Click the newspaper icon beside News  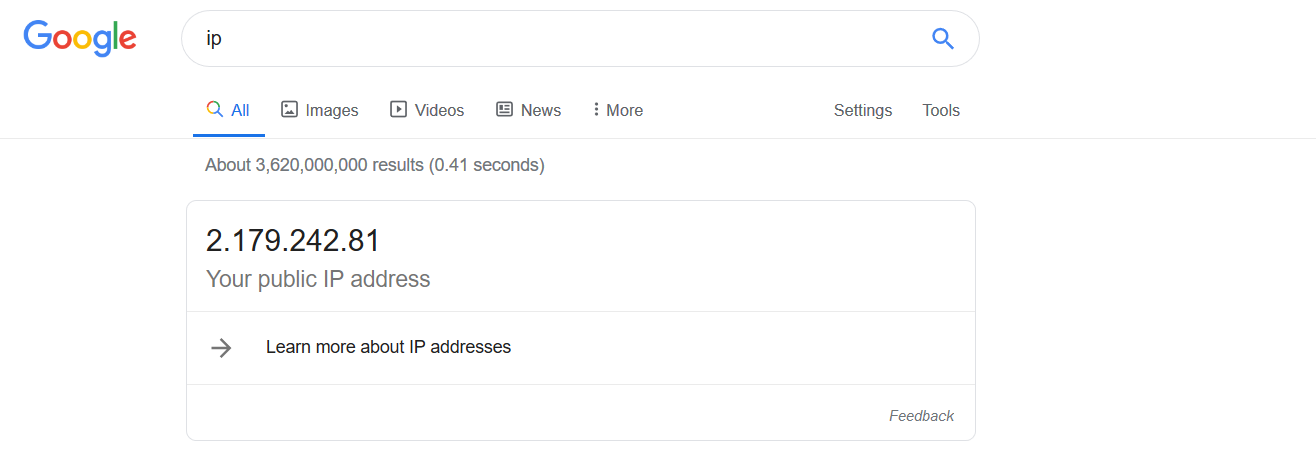(x=504, y=109)
